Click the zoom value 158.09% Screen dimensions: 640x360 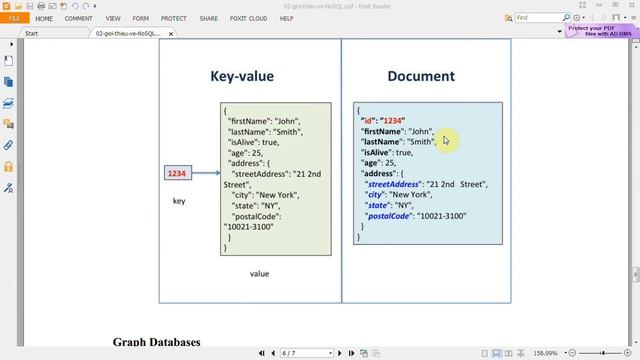545,353
